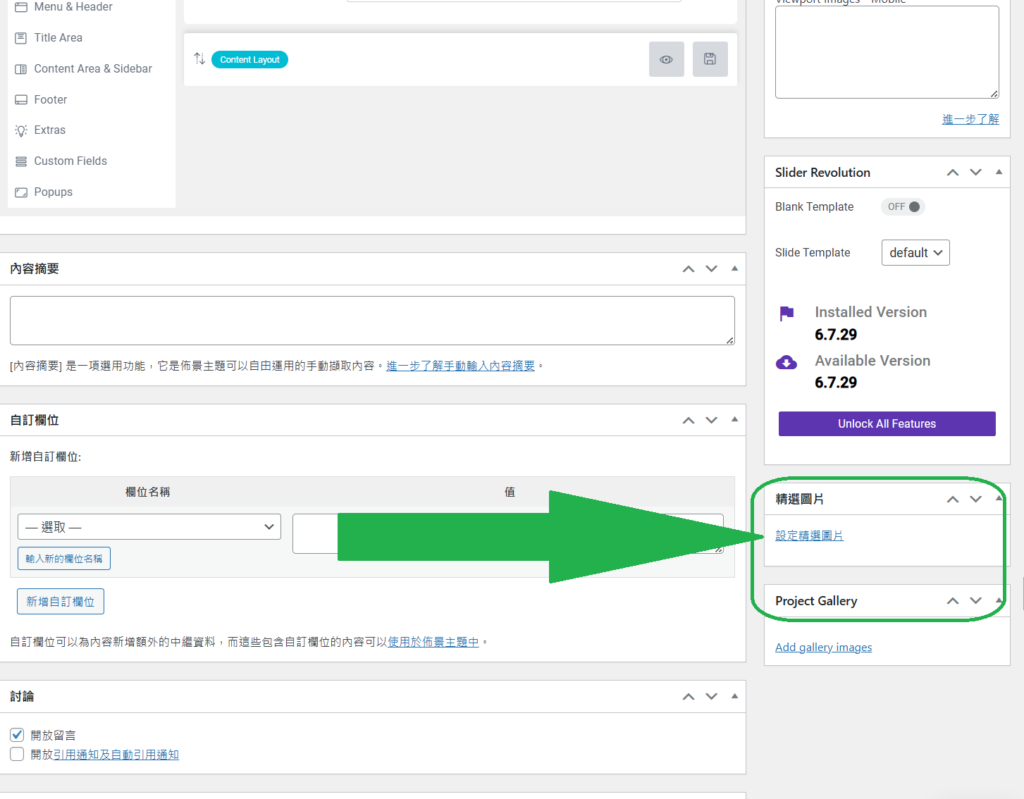Click the Footer sidebar icon
This screenshot has height=799, width=1024.
(21, 100)
